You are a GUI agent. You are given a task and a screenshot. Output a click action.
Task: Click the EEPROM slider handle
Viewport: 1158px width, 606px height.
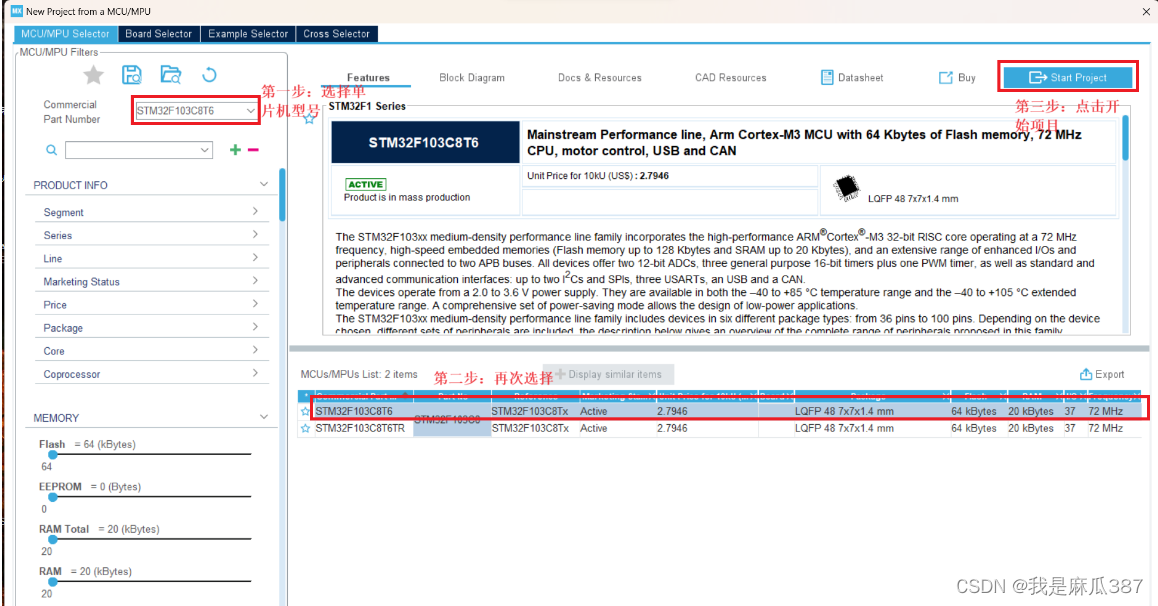(x=53, y=497)
